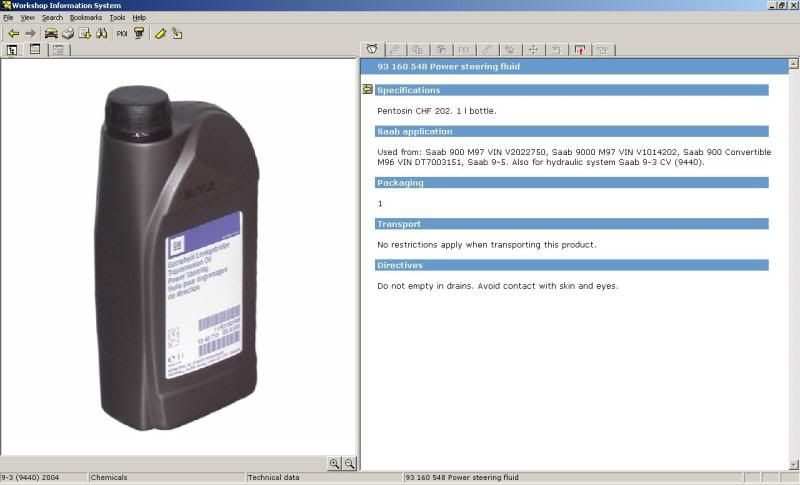Click the pointing hand toolbar icon
The height and width of the screenshot is (485, 800).
click(177, 33)
